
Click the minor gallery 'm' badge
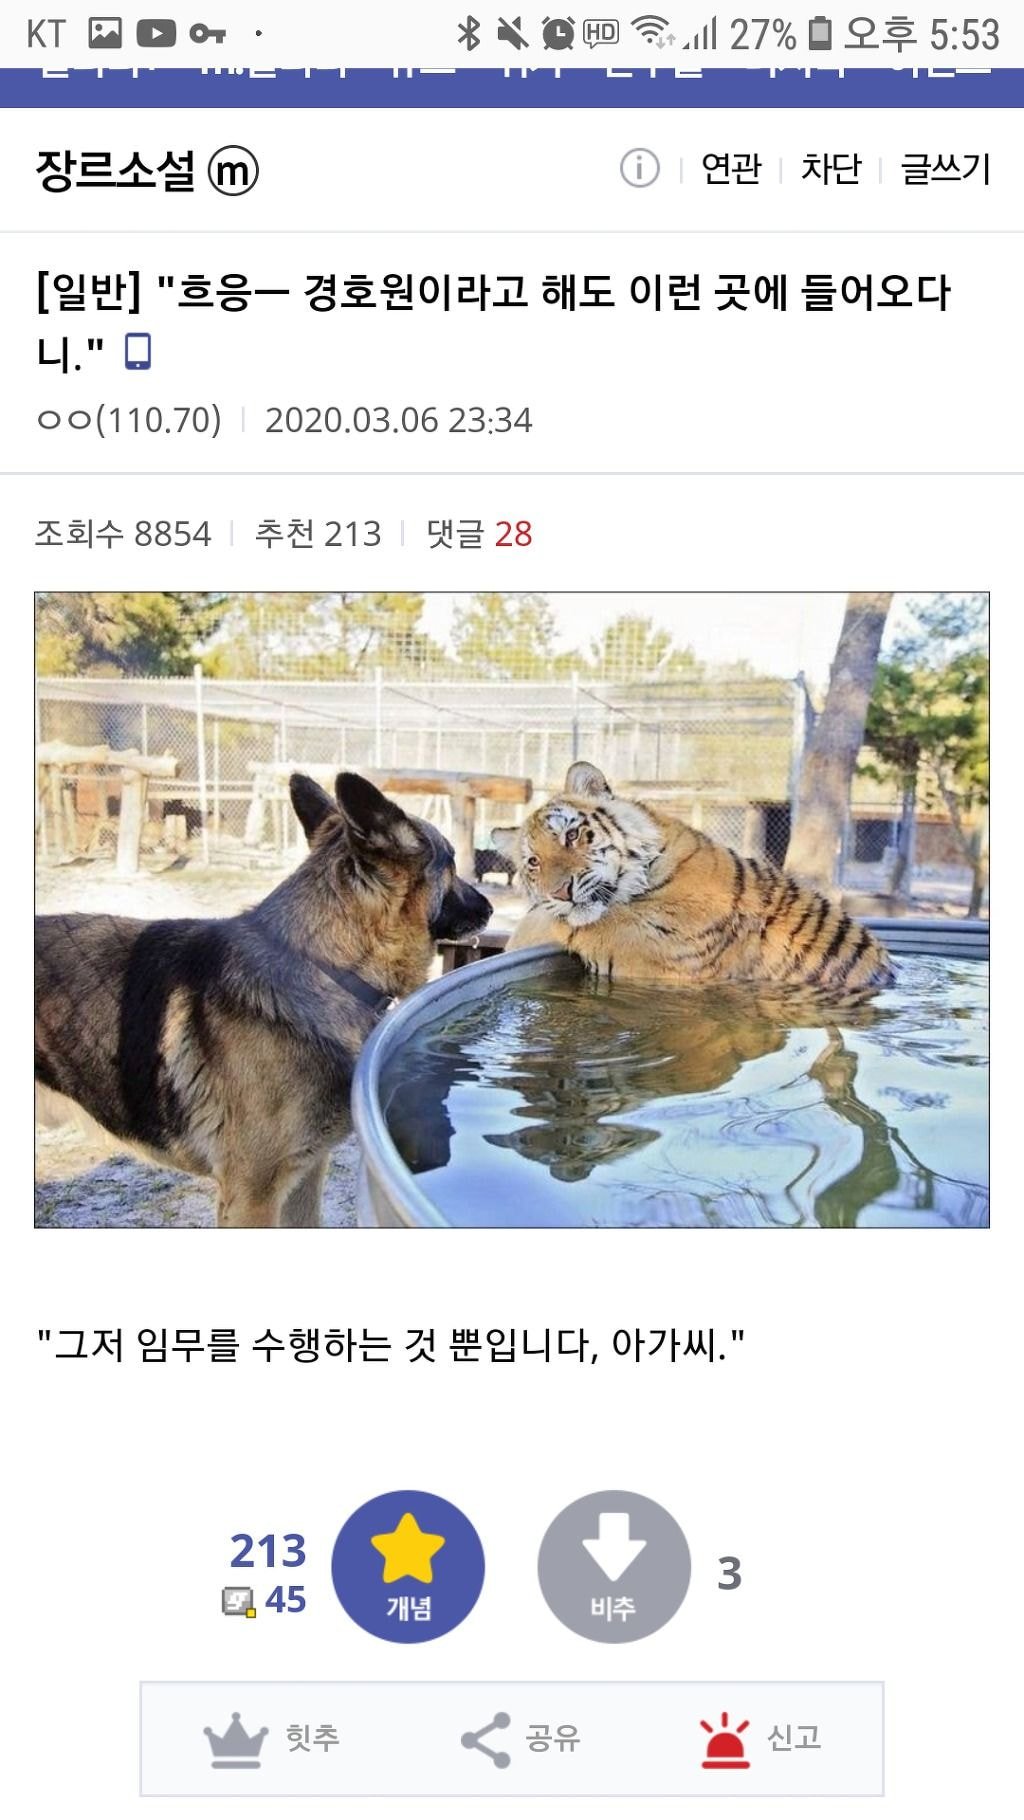click(x=233, y=171)
